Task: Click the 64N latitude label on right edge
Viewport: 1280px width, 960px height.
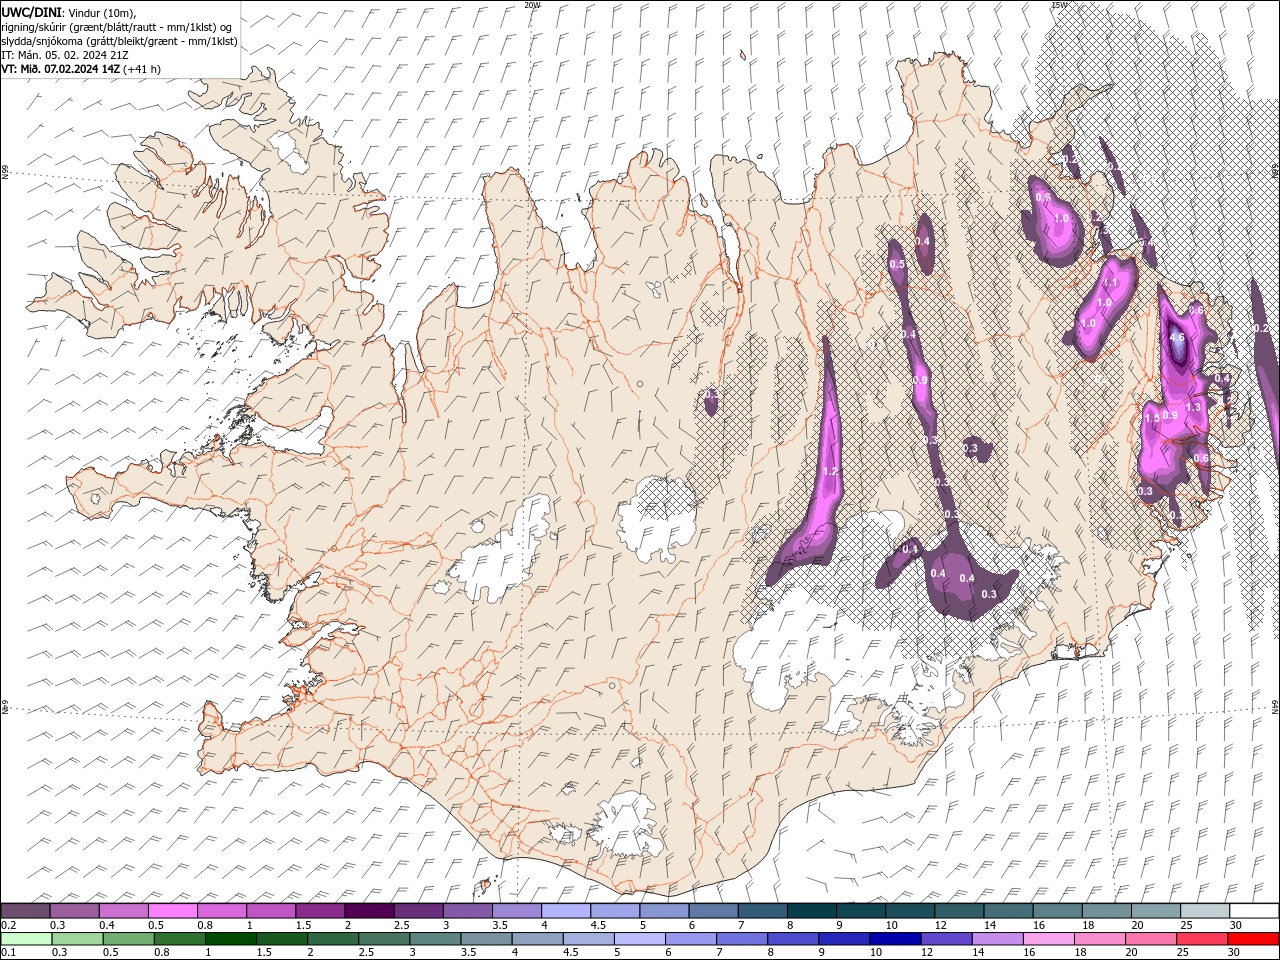Action: (x=1275, y=706)
